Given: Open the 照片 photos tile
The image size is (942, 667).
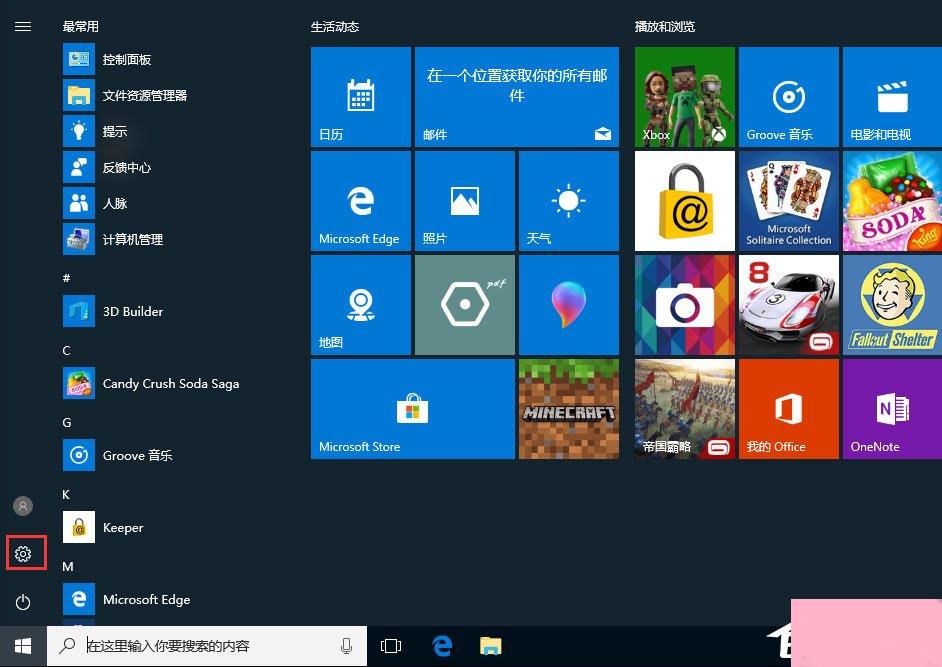Looking at the screenshot, I should (464, 201).
